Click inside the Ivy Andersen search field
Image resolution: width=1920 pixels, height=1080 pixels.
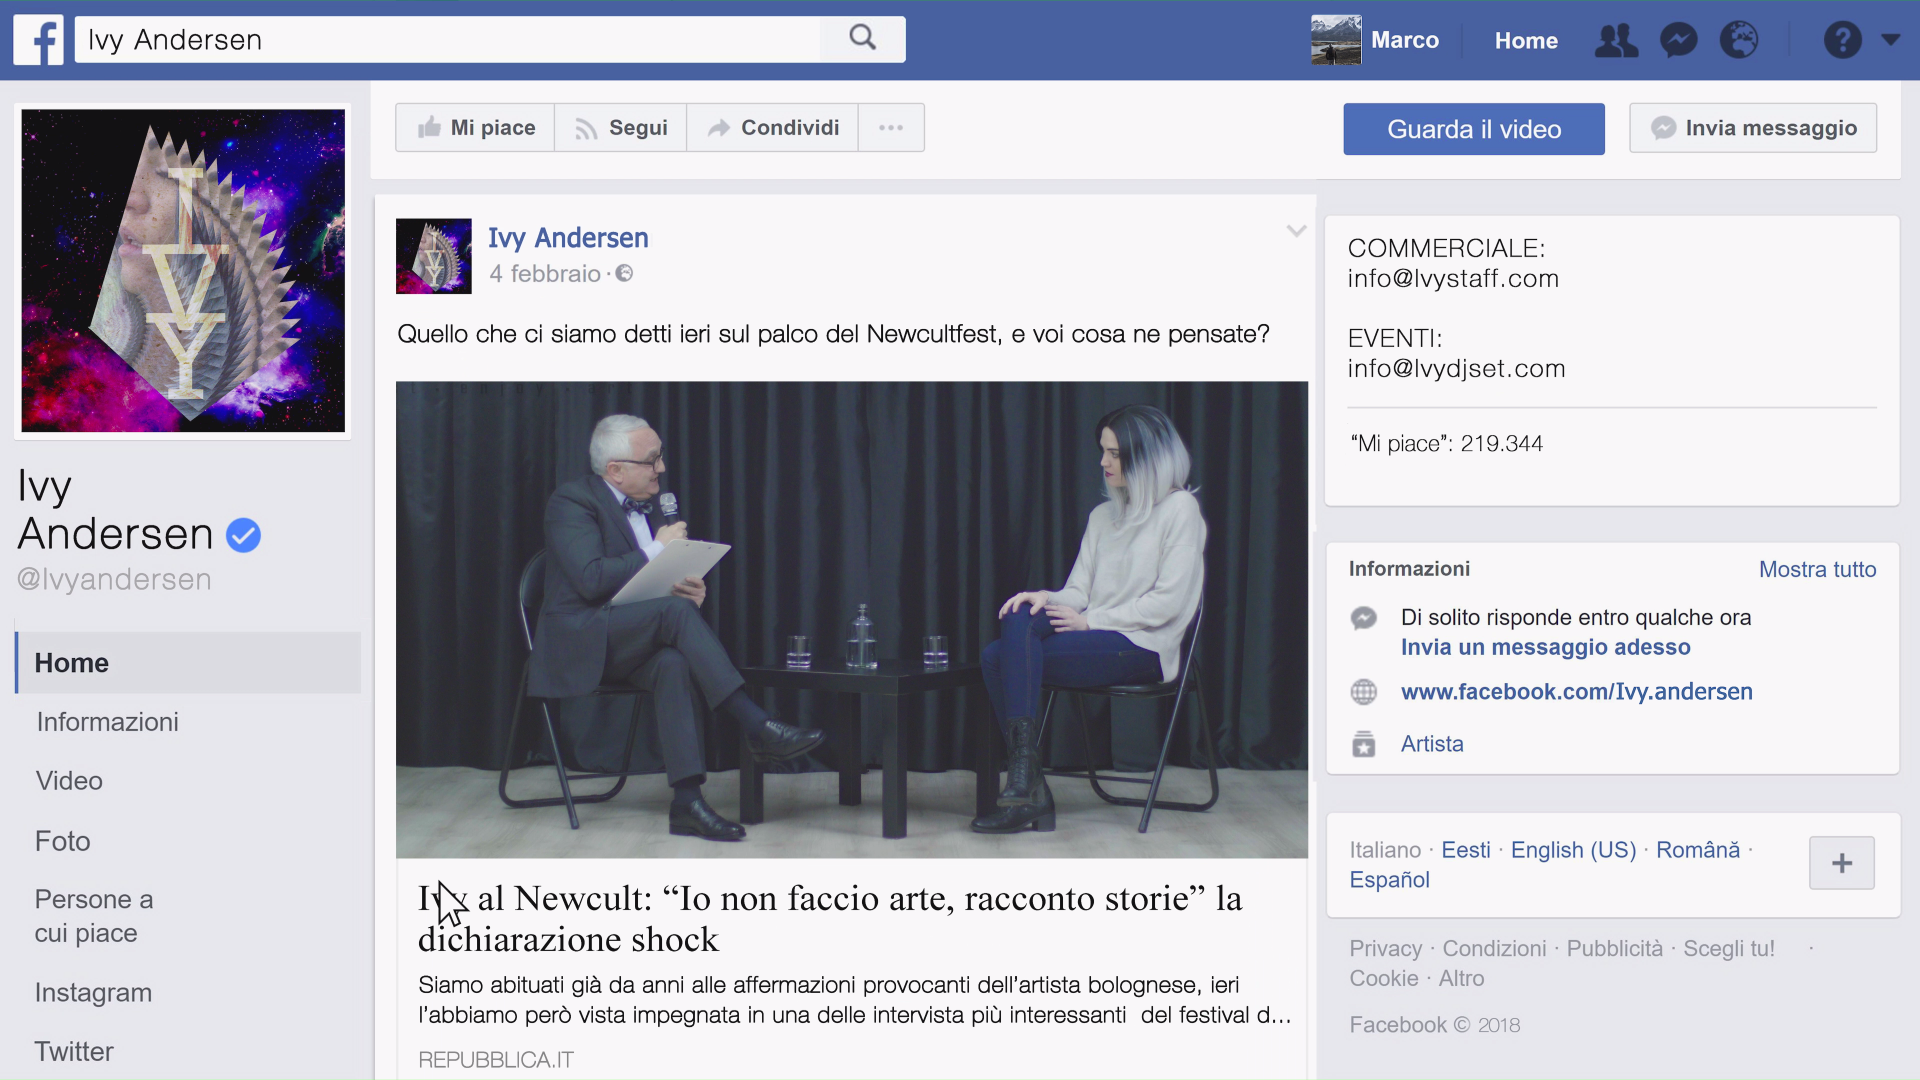pos(450,40)
